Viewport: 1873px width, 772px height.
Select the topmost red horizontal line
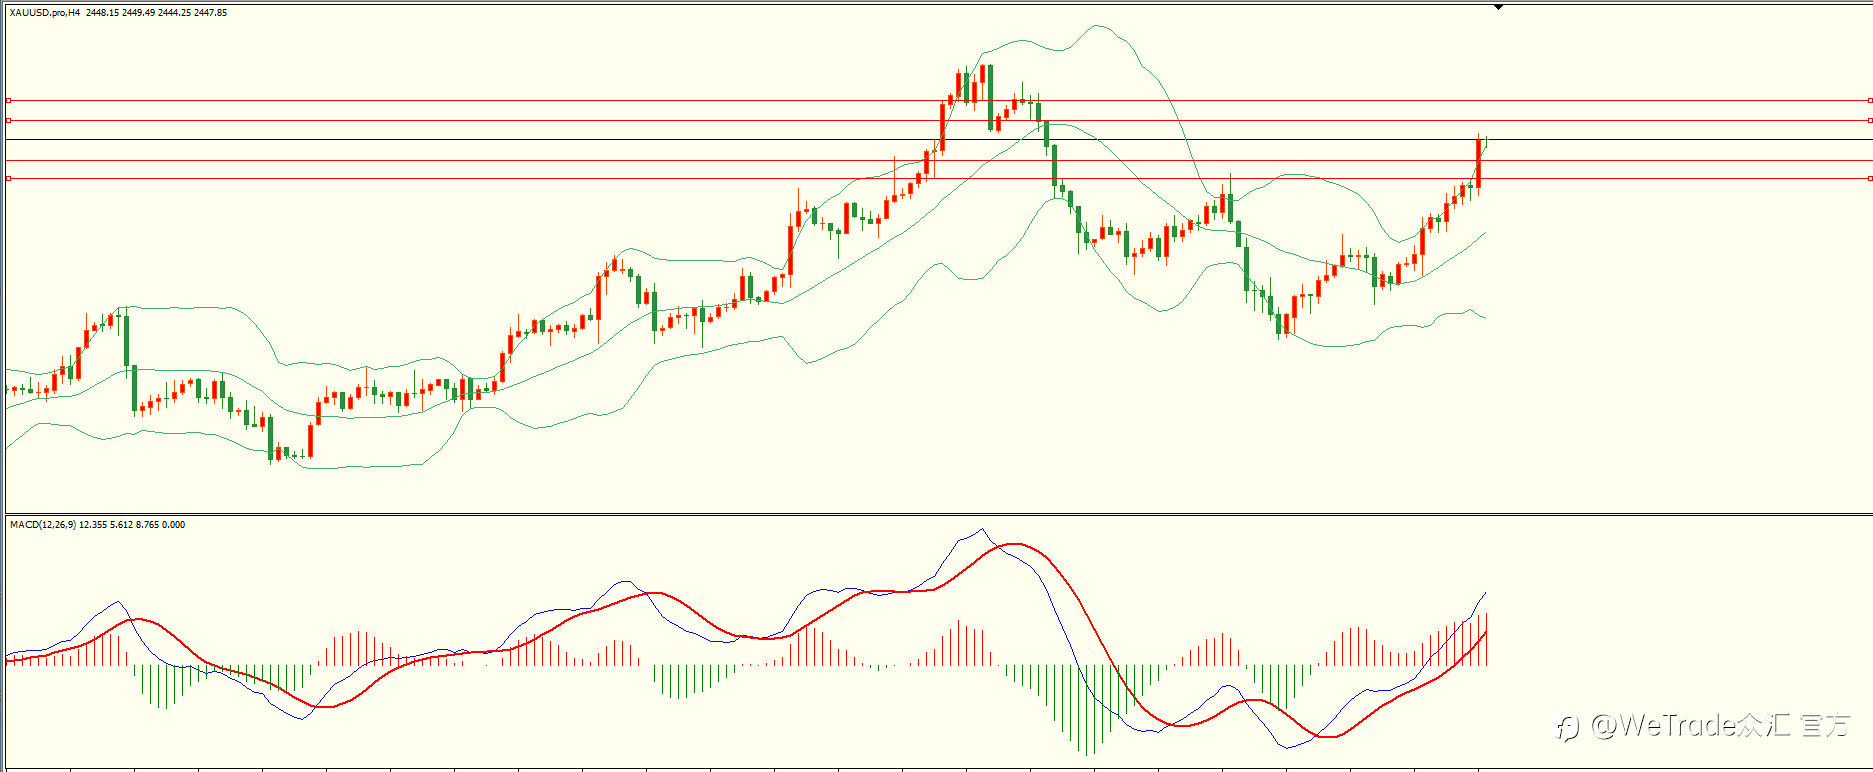click(938, 101)
